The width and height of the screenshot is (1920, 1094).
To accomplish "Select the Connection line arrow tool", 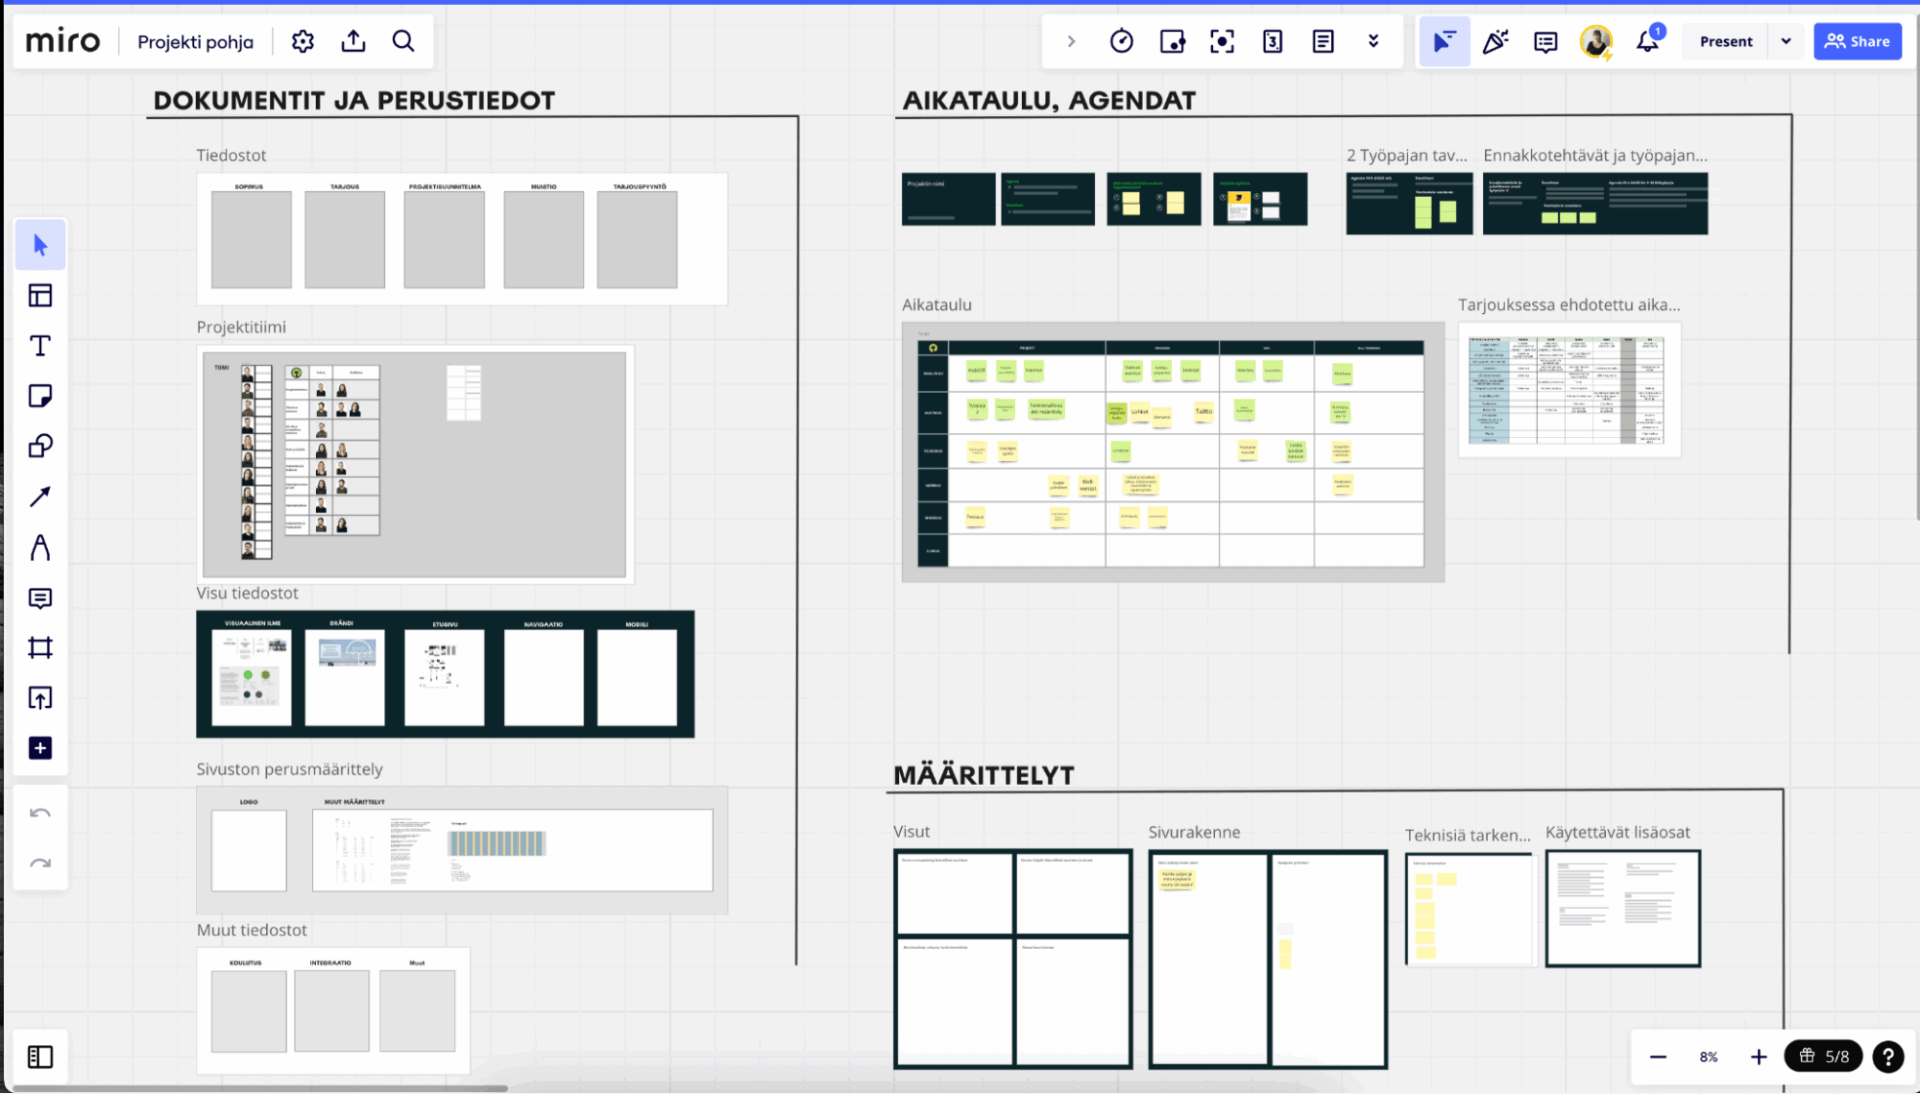I will click(x=40, y=497).
